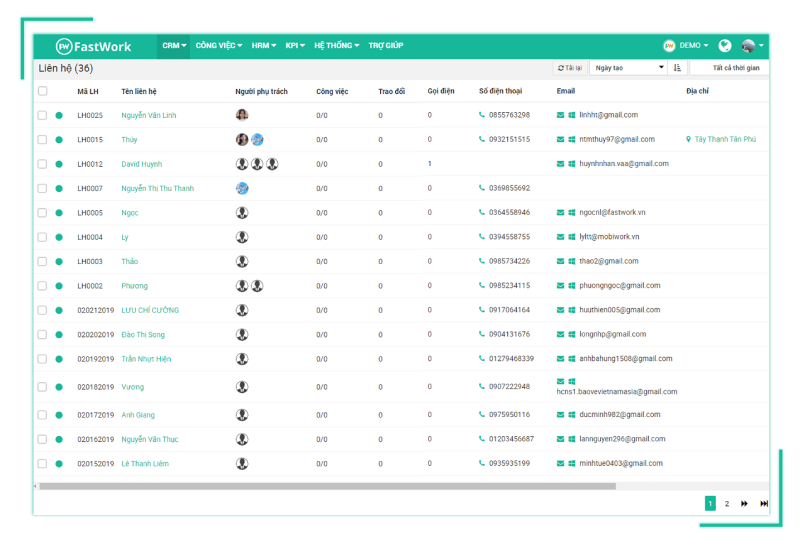Viewport: 800px width, 549px height.
Task: Tick the select-all checkbox in table header
Action: pyautogui.click(x=43, y=91)
